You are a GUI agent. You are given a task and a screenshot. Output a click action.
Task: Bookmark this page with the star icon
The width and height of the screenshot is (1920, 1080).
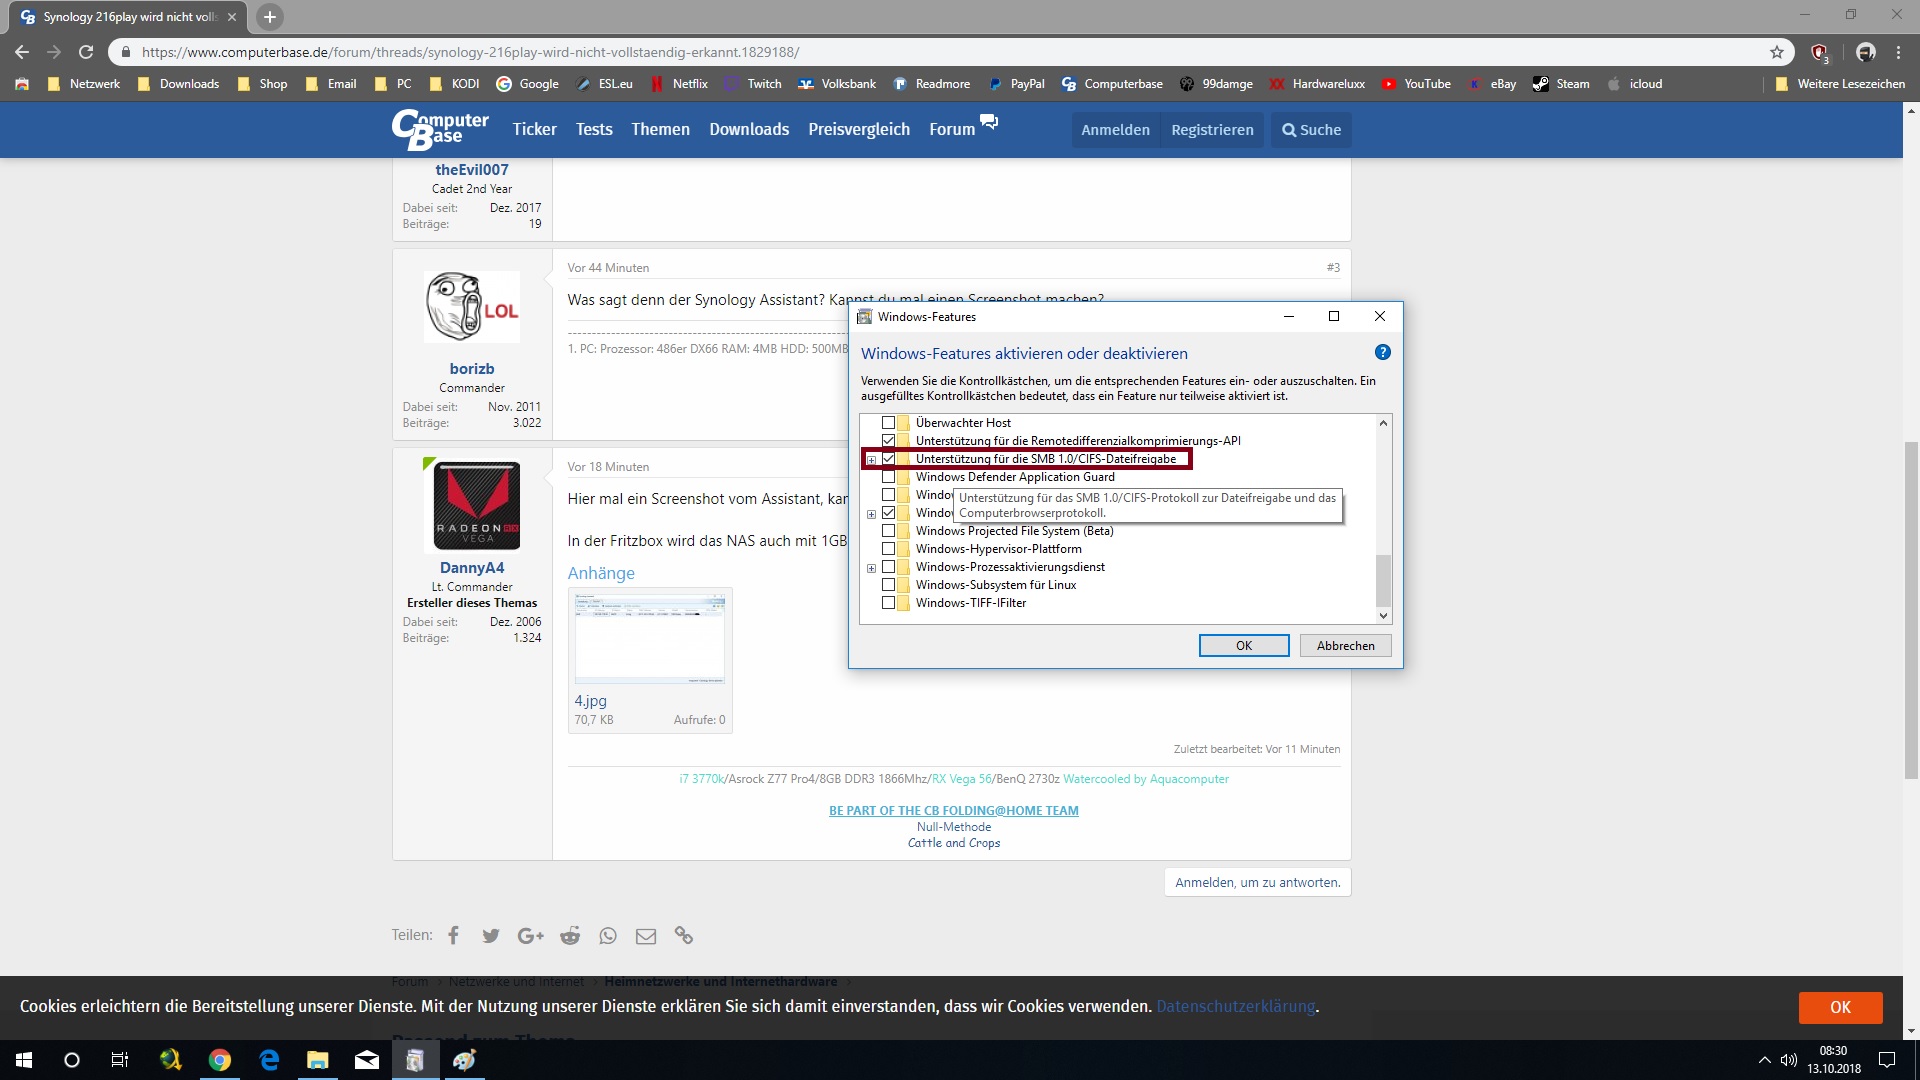(1777, 52)
